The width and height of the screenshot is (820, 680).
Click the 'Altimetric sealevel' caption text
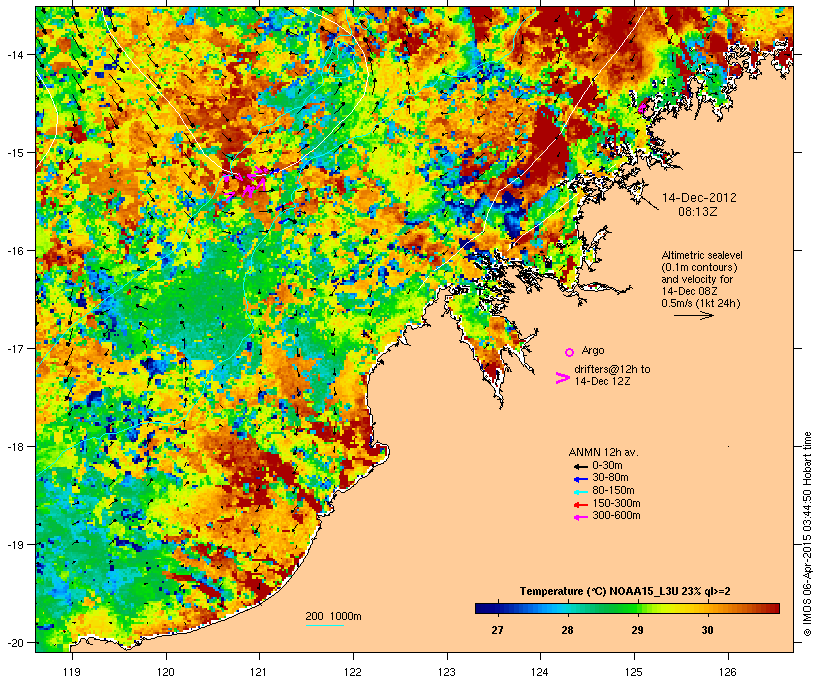(x=702, y=255)
